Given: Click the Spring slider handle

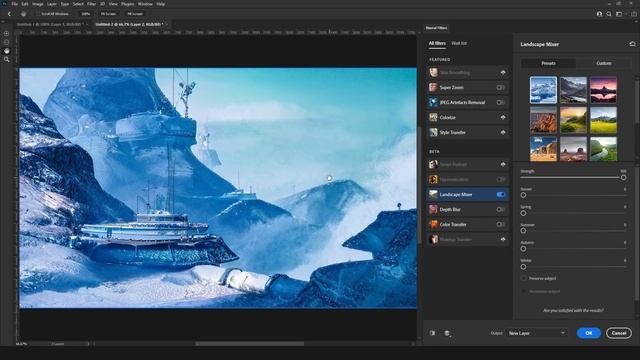Looking at the screenshot, I should [x=523, y=213].
